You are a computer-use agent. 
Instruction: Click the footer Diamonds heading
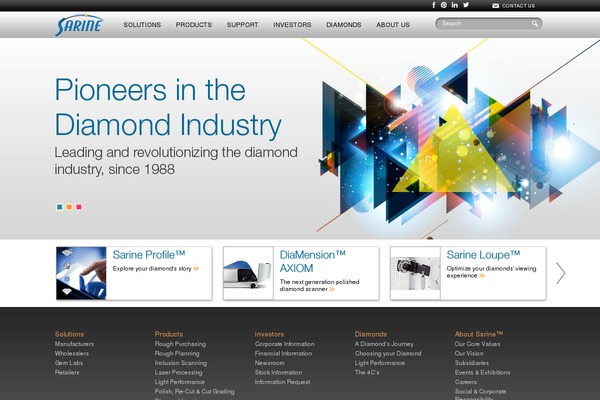coord(371,334)
